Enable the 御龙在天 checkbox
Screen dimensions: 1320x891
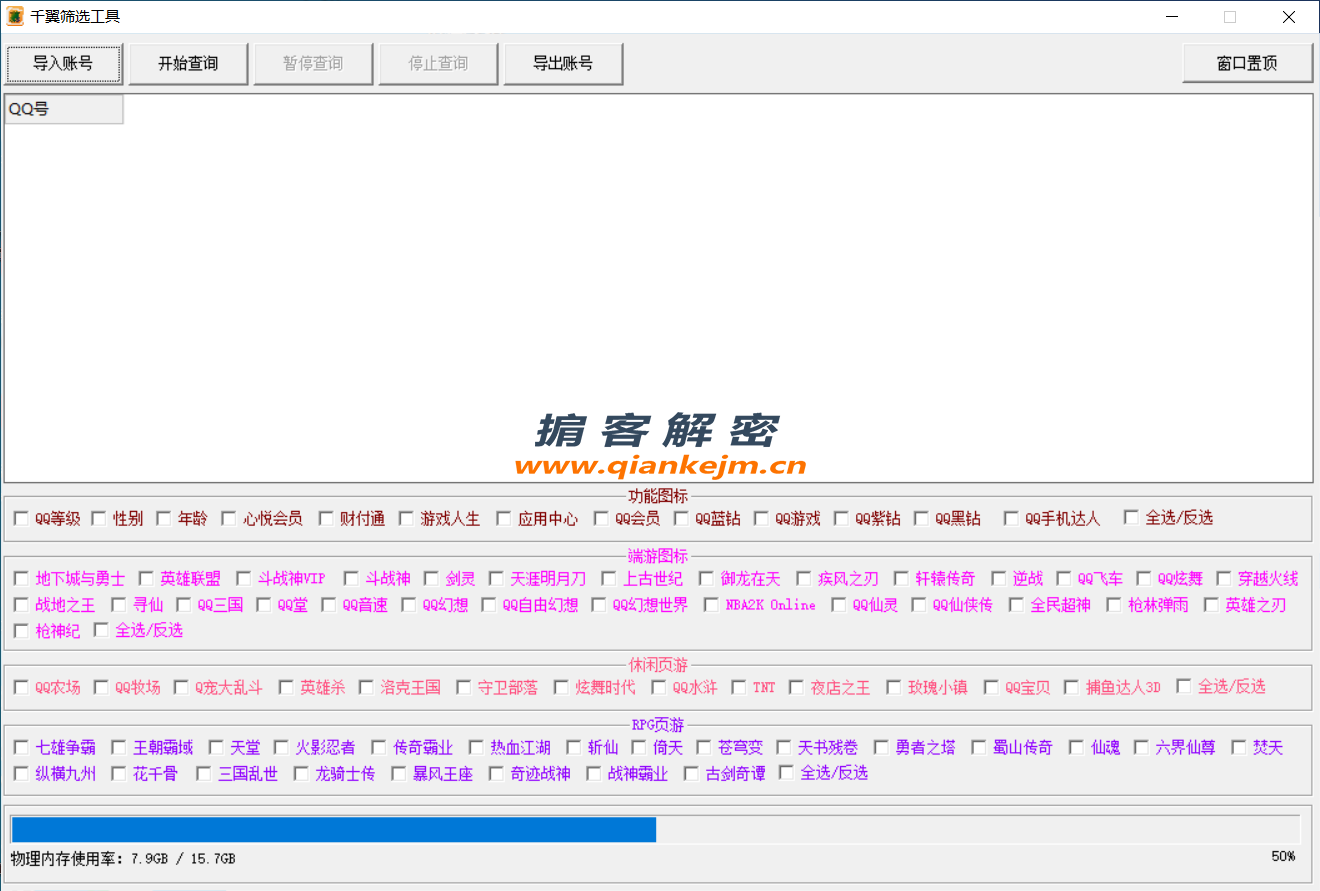[706, 578]
